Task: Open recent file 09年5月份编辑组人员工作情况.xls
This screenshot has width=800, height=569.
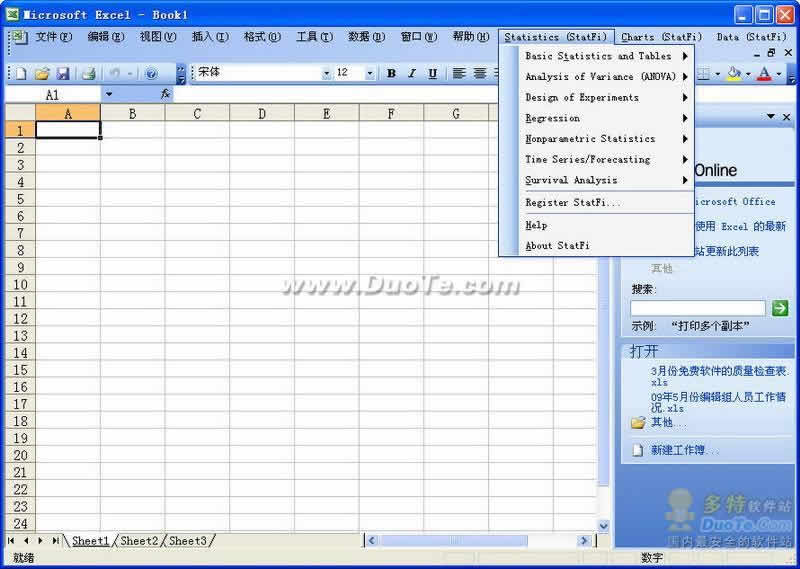Action: [718, 402]
